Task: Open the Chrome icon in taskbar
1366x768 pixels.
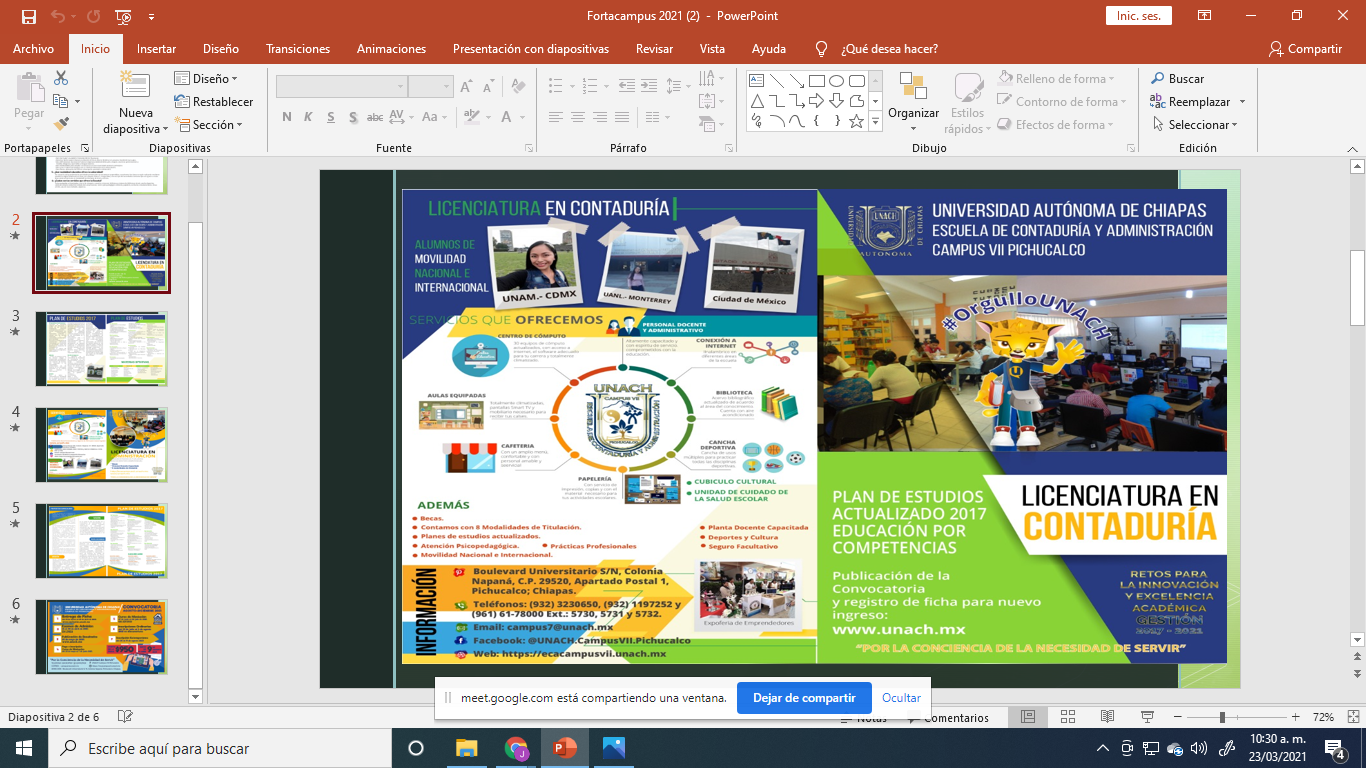Action: [516, 748]
